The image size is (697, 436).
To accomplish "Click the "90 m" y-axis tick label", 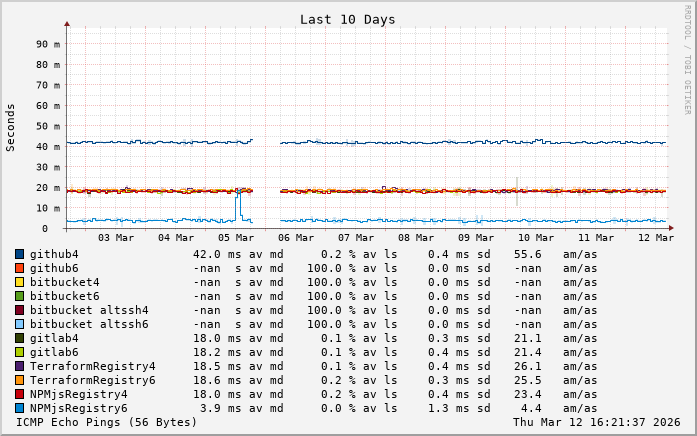I will pos(49,43).
